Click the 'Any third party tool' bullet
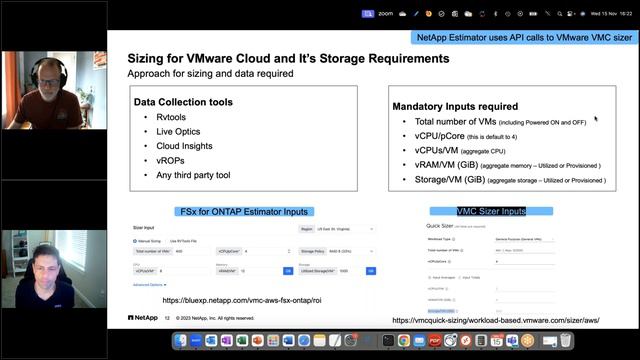The image size is (640, 360). [x=193, y=175]
